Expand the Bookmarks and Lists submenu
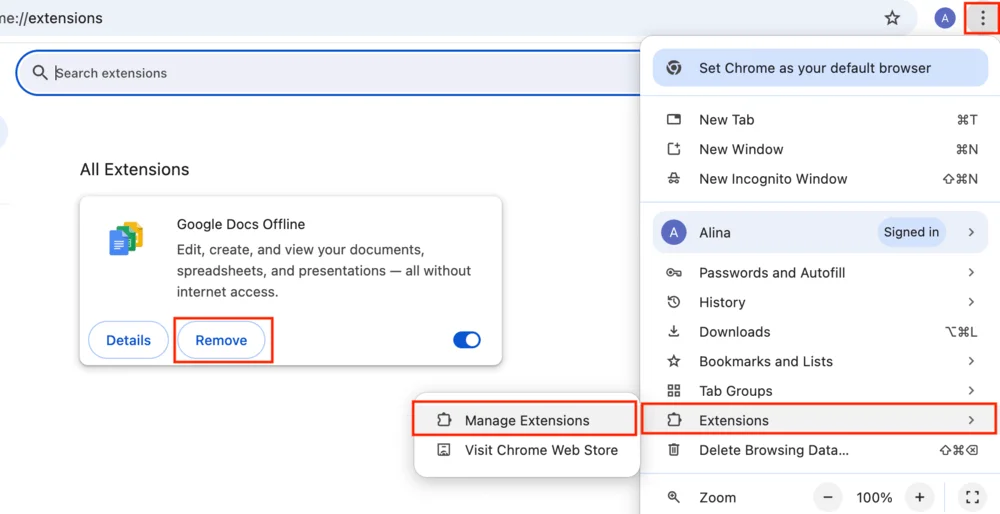This screenshot has height=514, width=1000. pos(971,361)
